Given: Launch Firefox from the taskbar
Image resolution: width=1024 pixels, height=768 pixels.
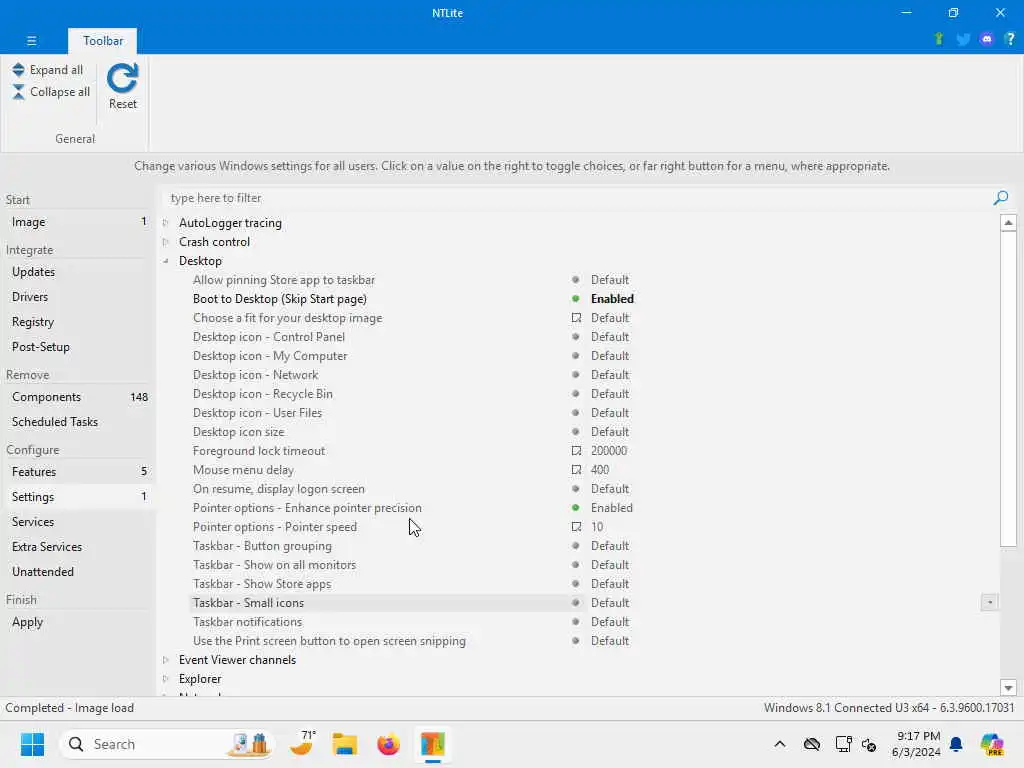Looking at the screenshot, I should (388, 744).
